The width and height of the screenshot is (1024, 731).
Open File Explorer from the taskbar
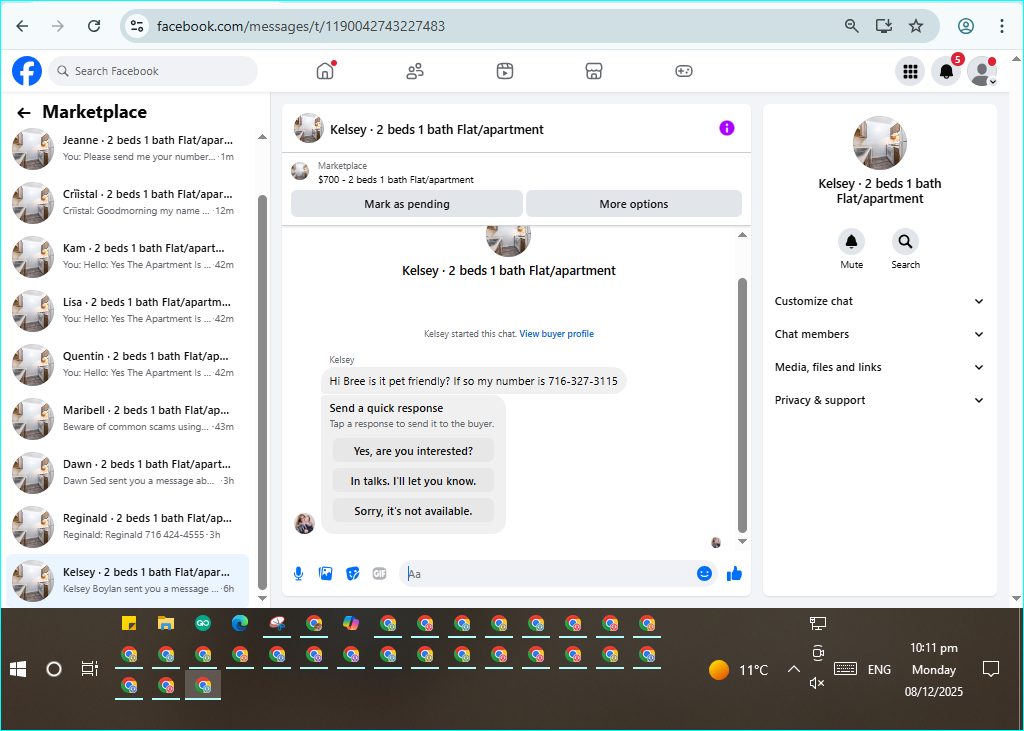(x=166, y=624)
